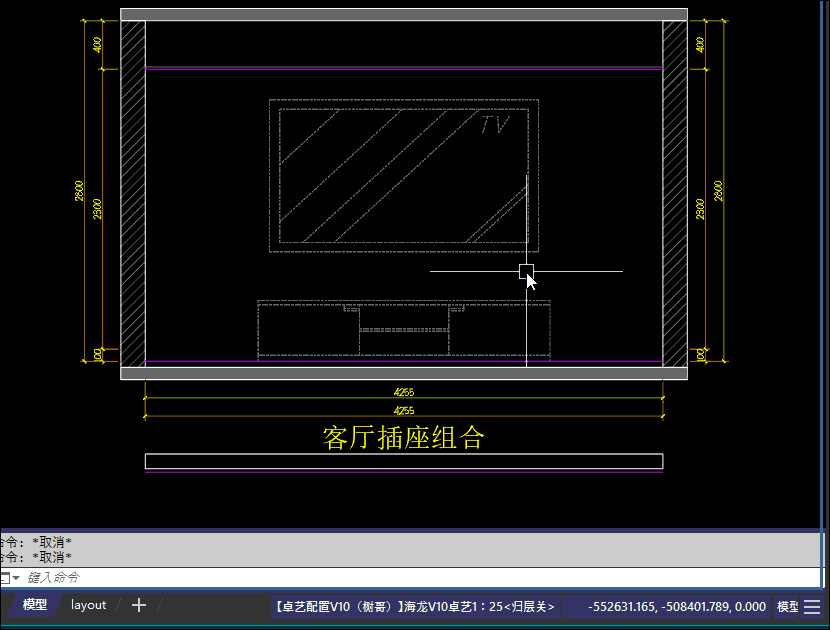
Task: Select the upper 4255 horizontal dimension
Action: (403, 393)
